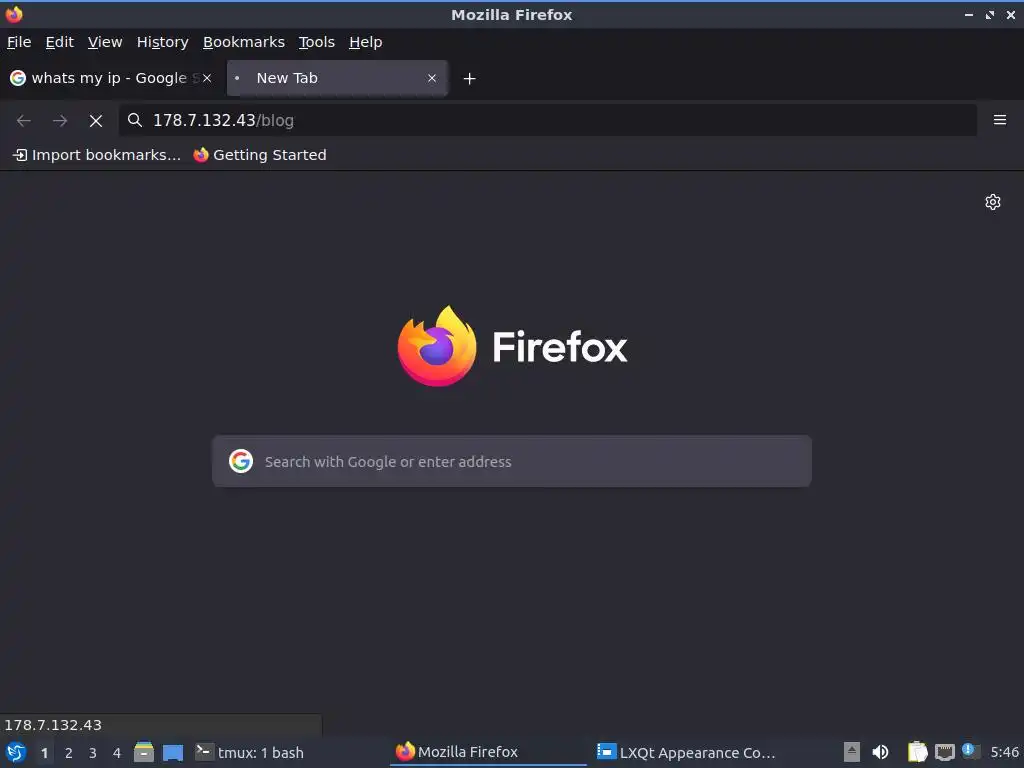Click Import bookmarks toolbar button

pyautogui.click(x=97, y=155)
